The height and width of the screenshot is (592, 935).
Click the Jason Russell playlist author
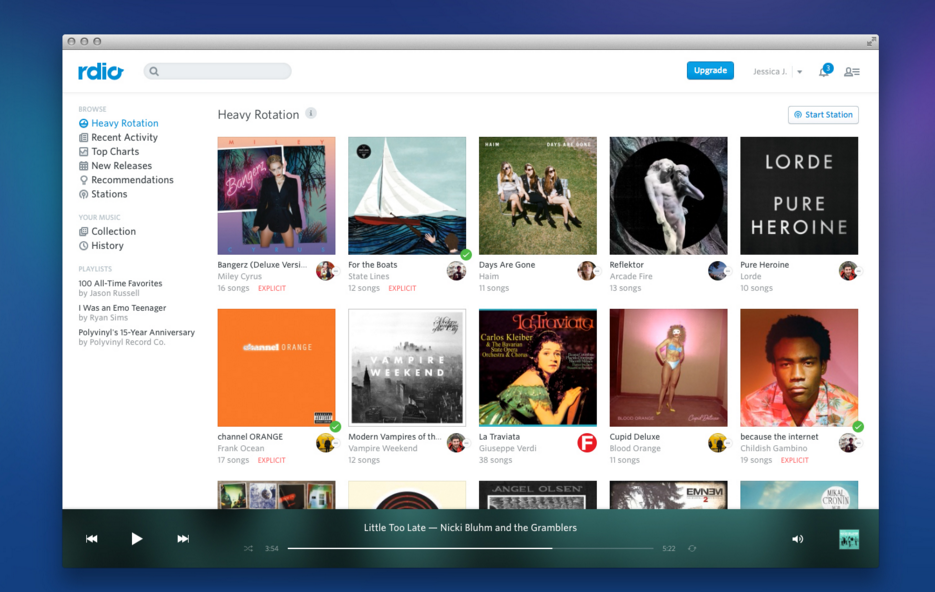coord(114,293)
